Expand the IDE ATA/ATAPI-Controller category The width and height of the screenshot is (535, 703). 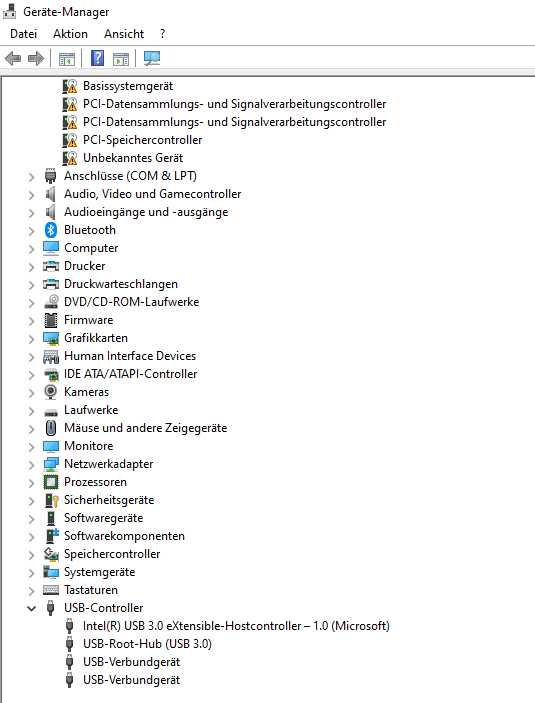(31, 374)
